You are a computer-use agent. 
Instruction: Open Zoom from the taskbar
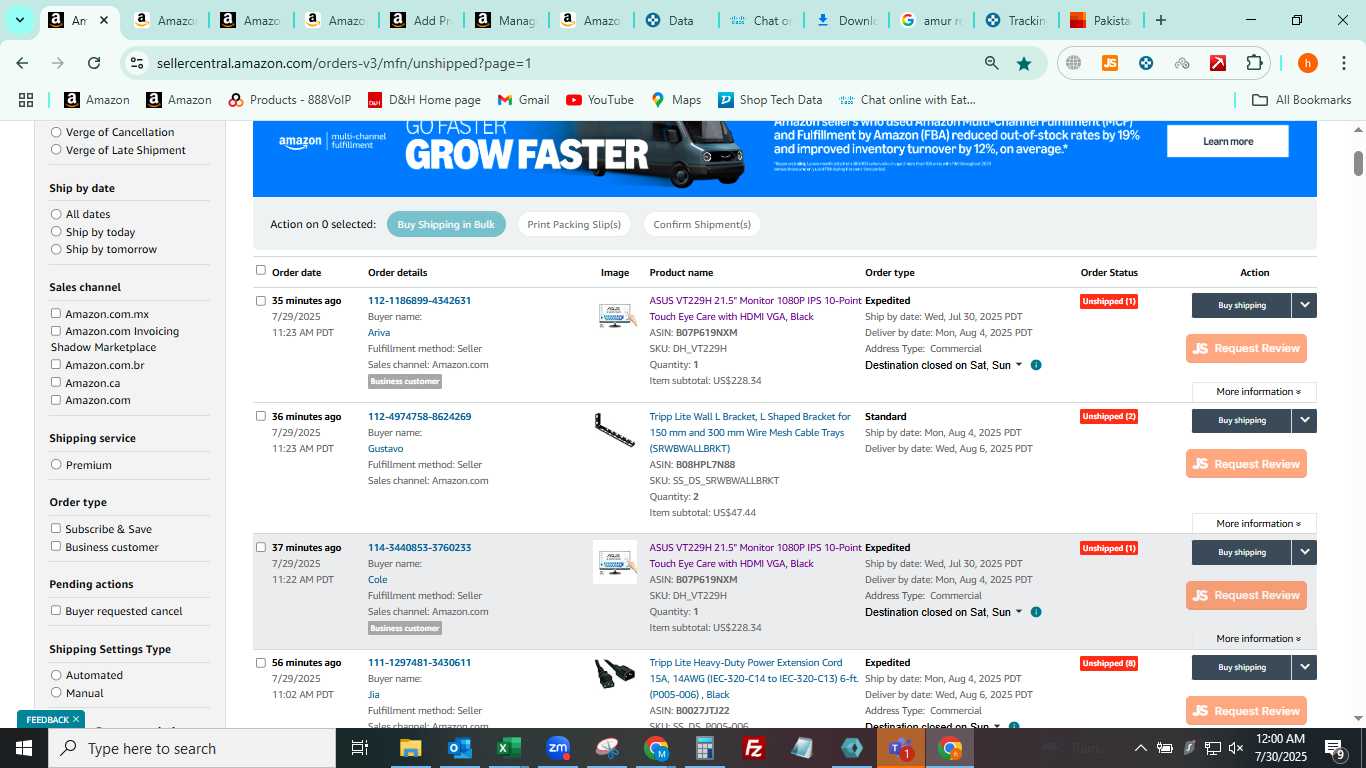tap(558, 748)
